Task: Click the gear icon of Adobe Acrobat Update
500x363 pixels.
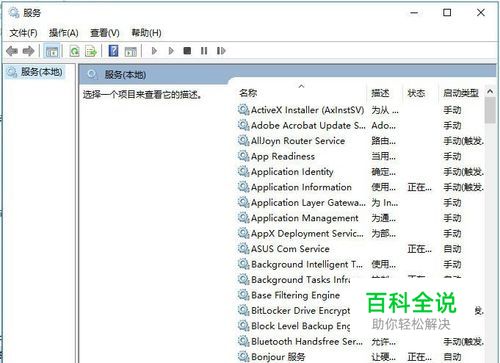Action: tap(243, 125)
